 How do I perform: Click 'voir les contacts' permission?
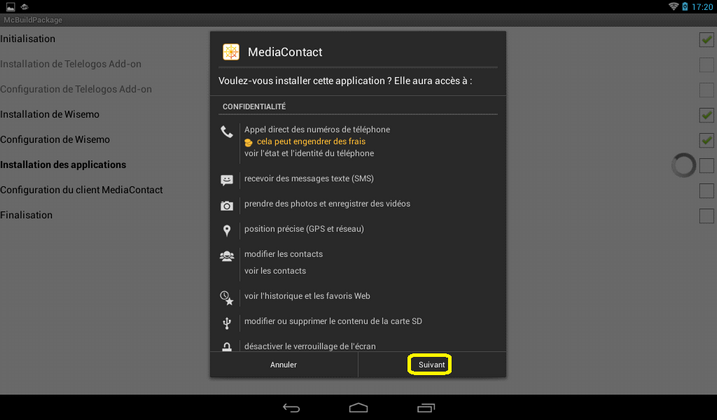click(x=275, y=271)
